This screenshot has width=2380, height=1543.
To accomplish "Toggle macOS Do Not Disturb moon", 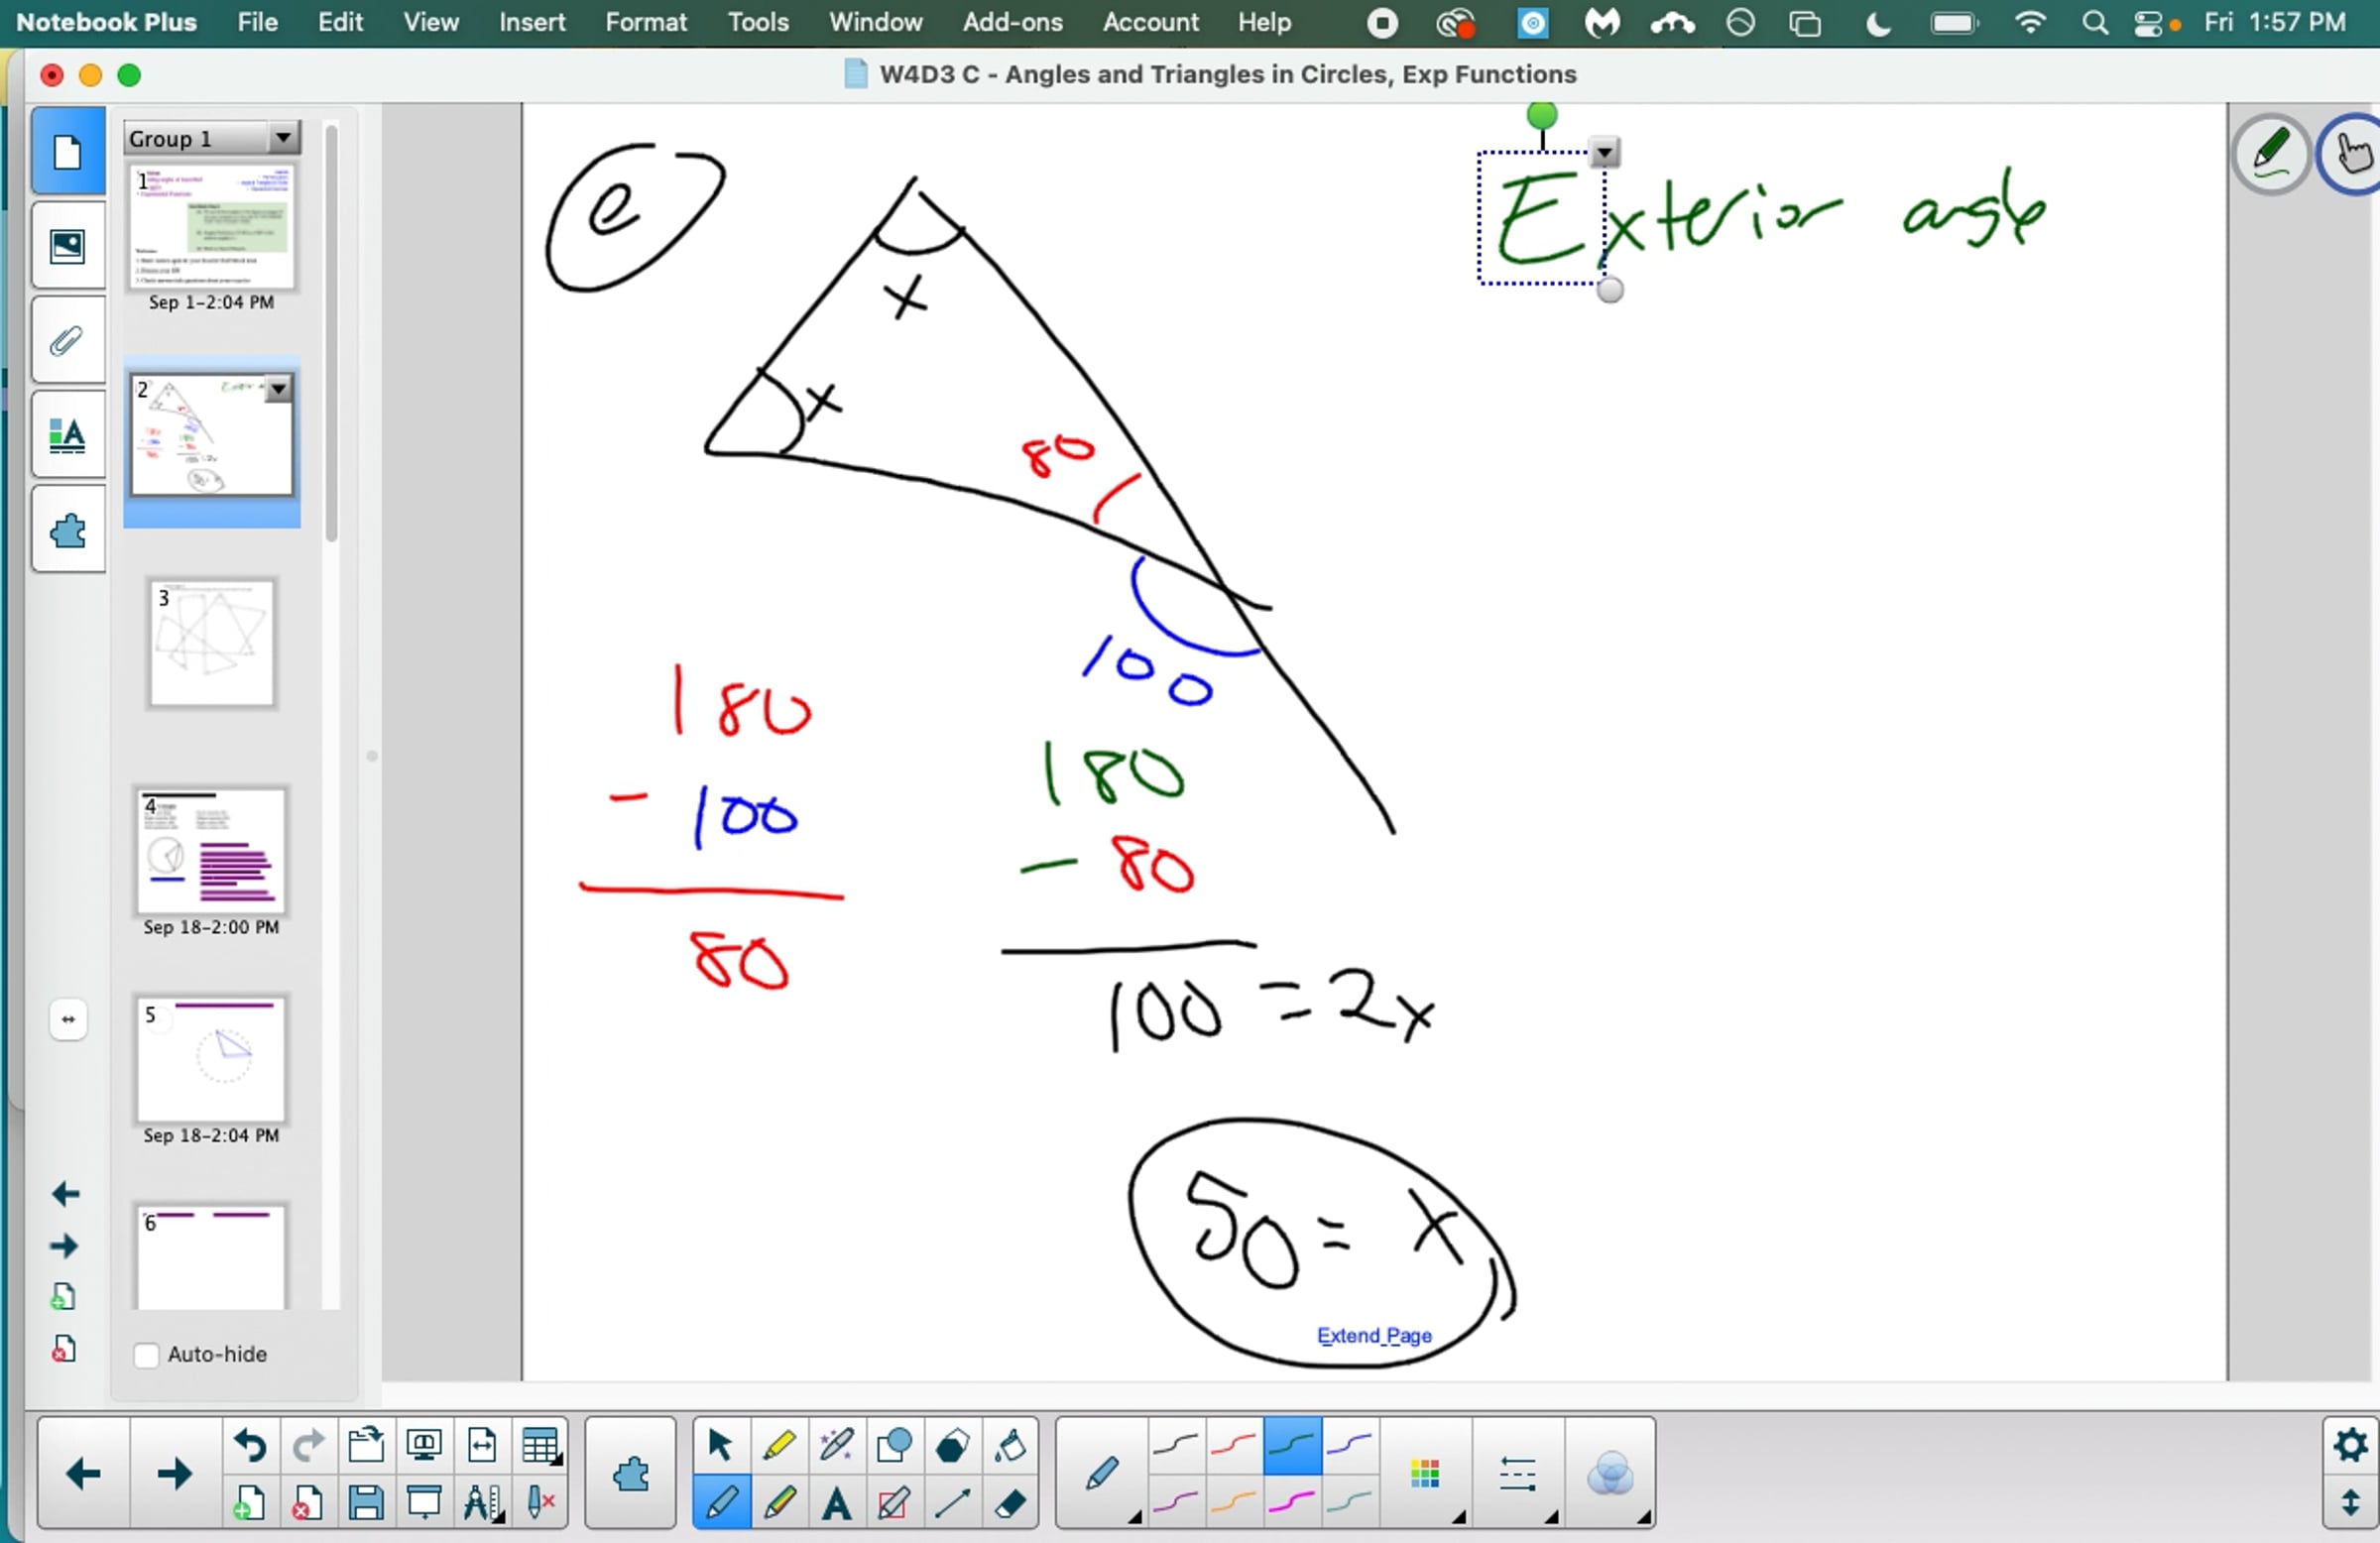I will click(1878, 22).
